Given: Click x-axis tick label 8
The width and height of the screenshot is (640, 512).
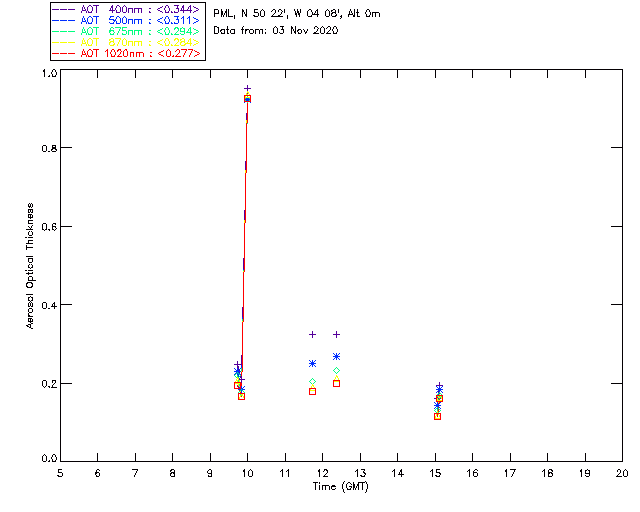Looking at the screenshot, I should point(173,473).
